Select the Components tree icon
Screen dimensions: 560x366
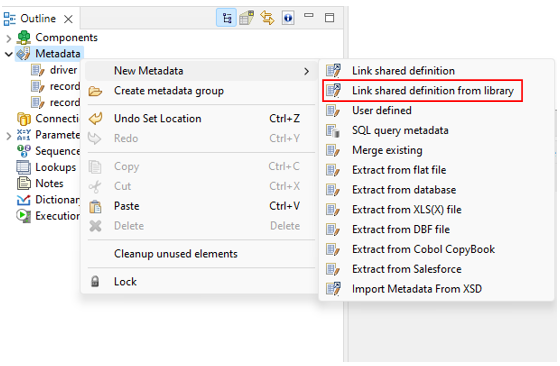coord(24,37)
